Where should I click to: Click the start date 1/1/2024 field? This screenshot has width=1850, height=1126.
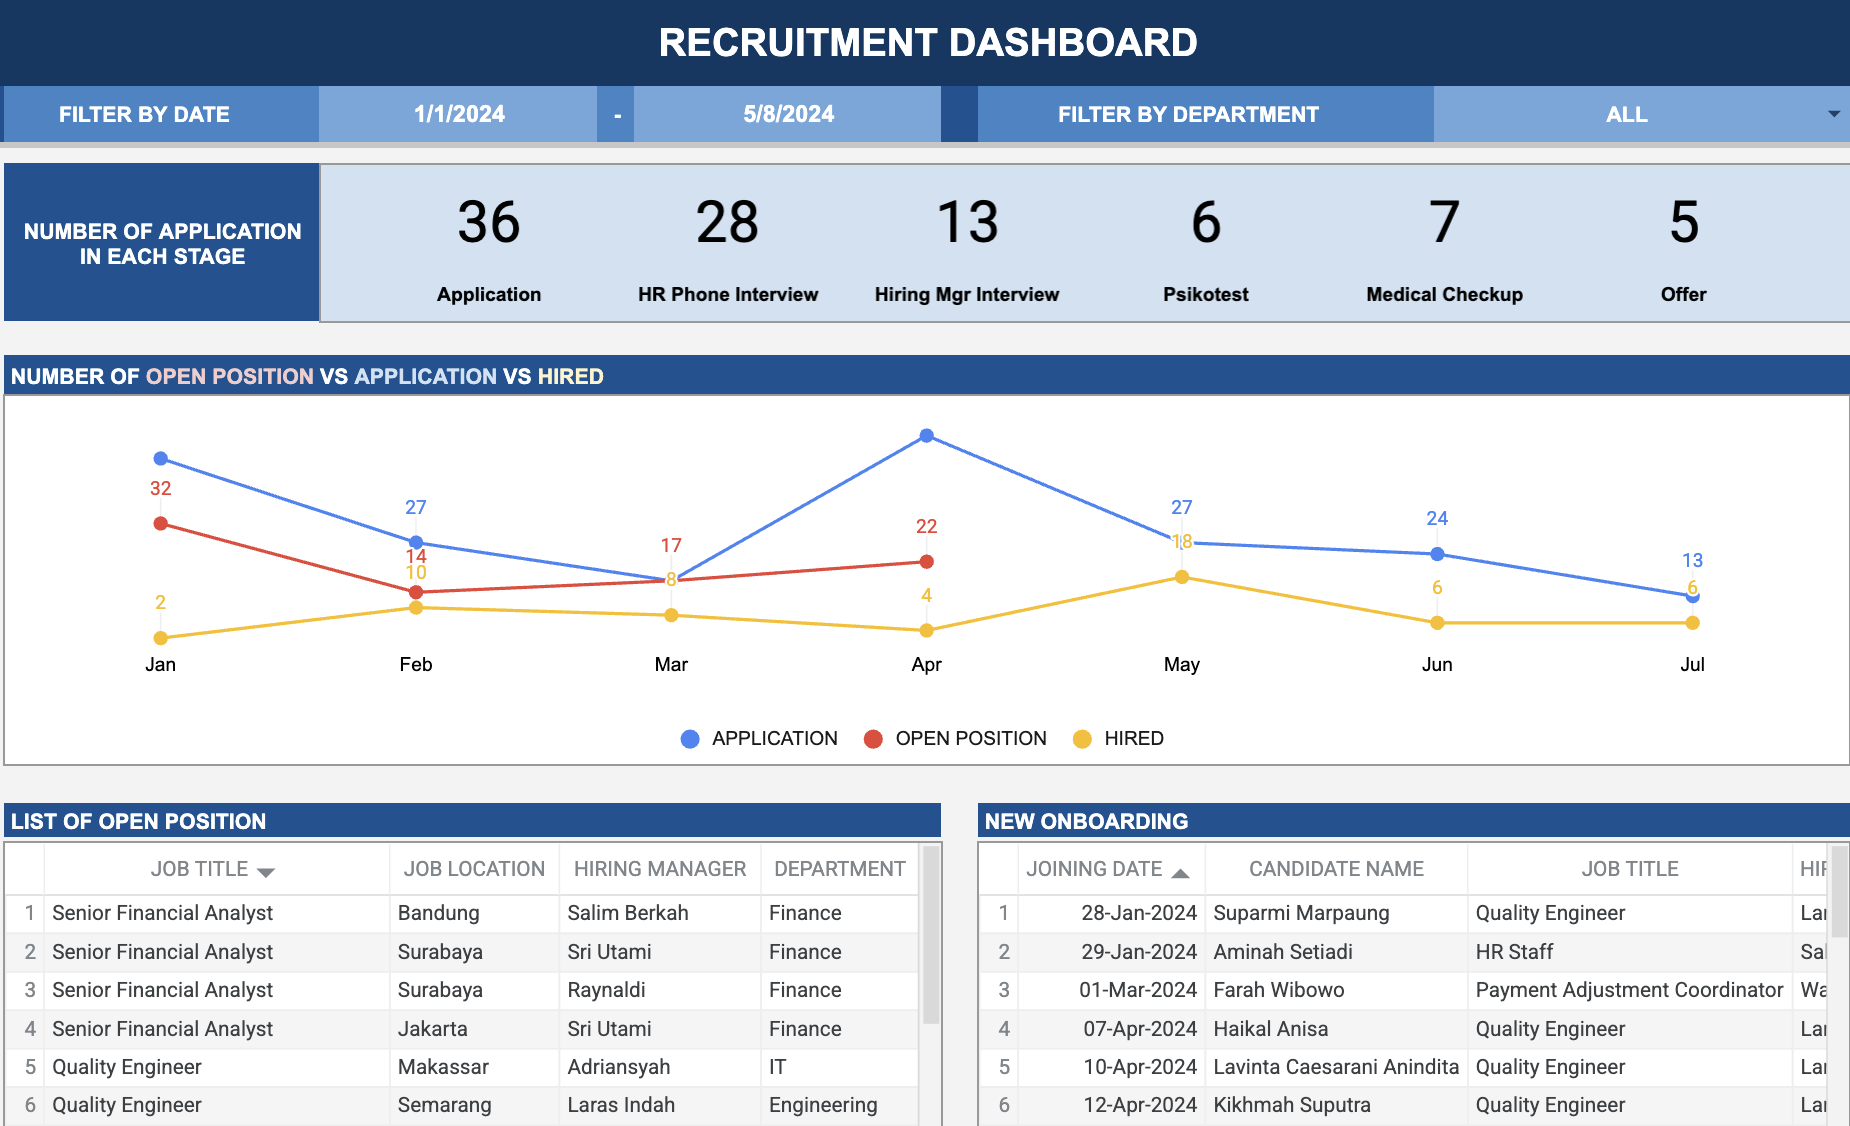459,114
